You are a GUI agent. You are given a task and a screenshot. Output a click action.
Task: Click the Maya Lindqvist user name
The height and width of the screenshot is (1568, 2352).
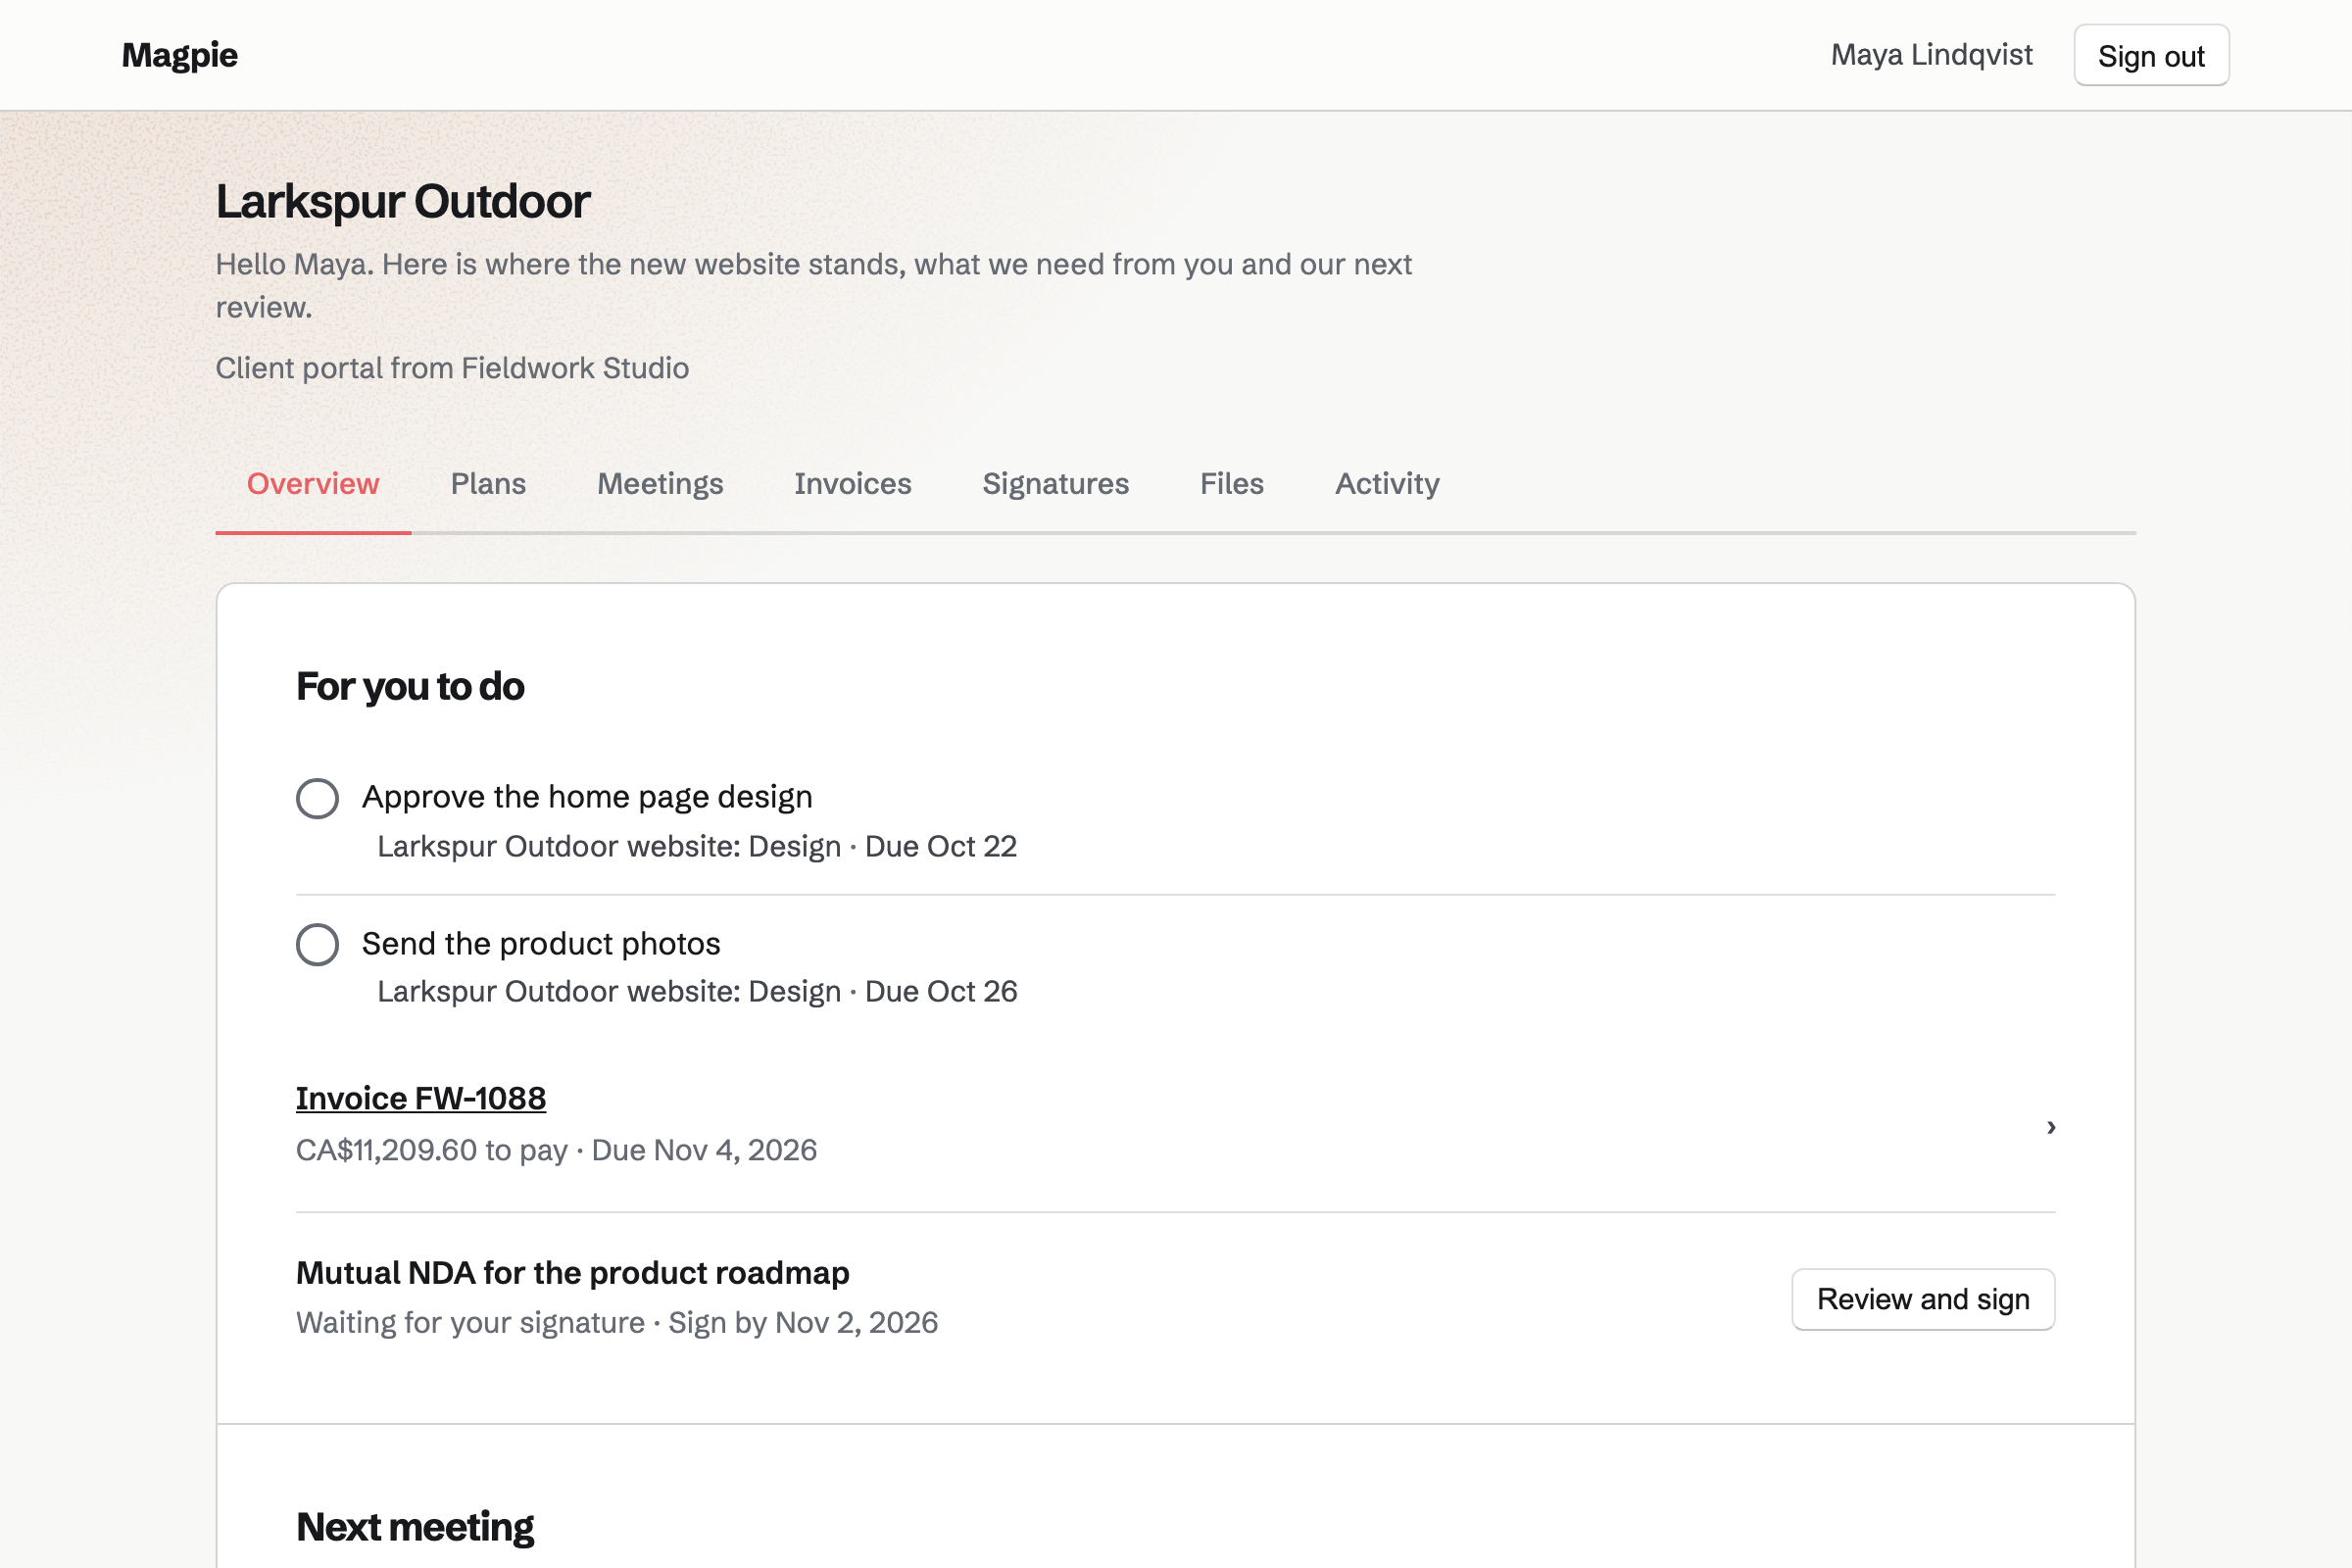pyautogui.click(x=1931, y=55)
